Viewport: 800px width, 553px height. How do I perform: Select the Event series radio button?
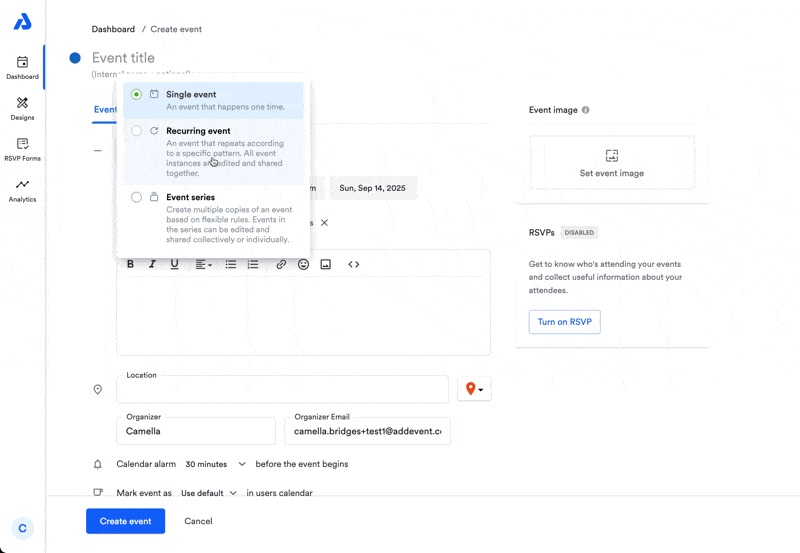pos(136,197)
